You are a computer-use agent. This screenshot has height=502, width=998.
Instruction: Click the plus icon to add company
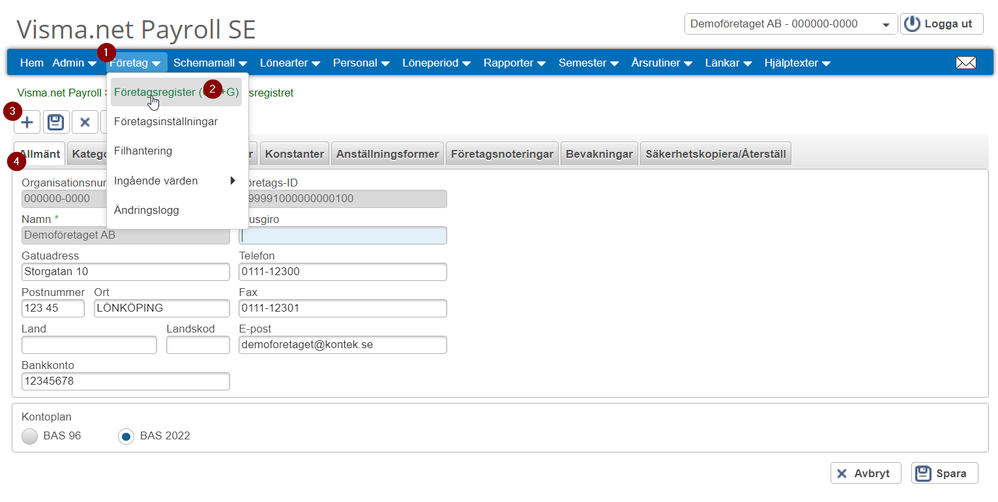coord(27,122)
